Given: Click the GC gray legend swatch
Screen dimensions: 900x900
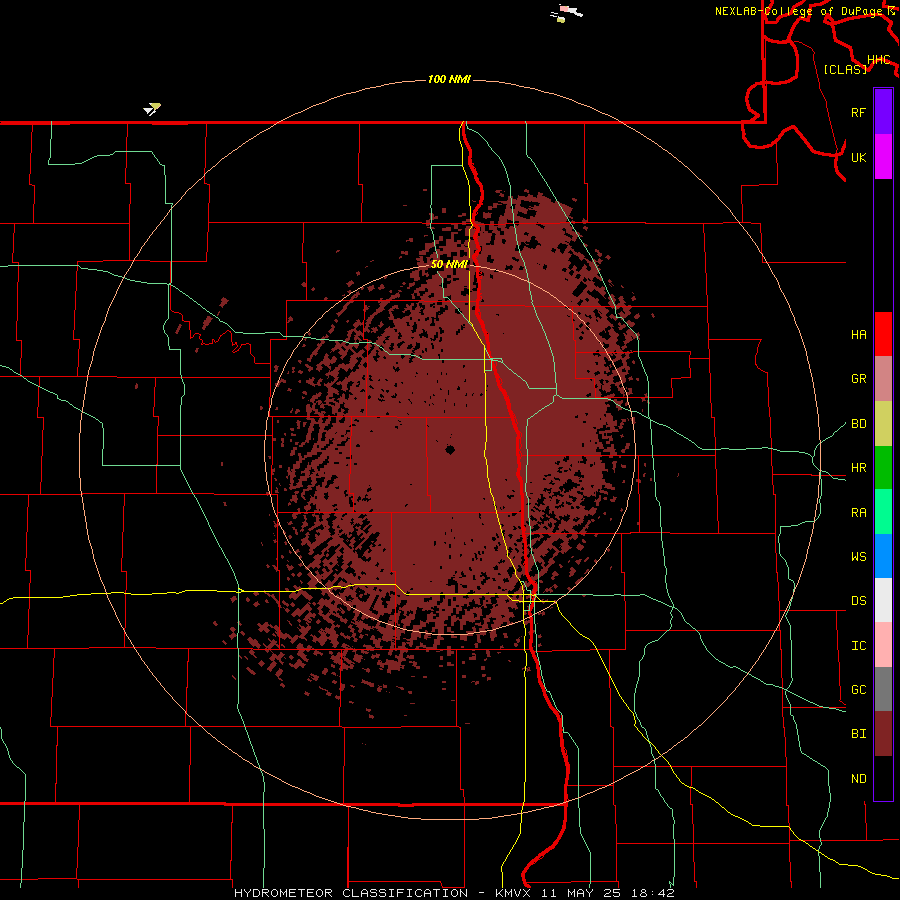Looking at the screenshot, I should pos(883,689).
